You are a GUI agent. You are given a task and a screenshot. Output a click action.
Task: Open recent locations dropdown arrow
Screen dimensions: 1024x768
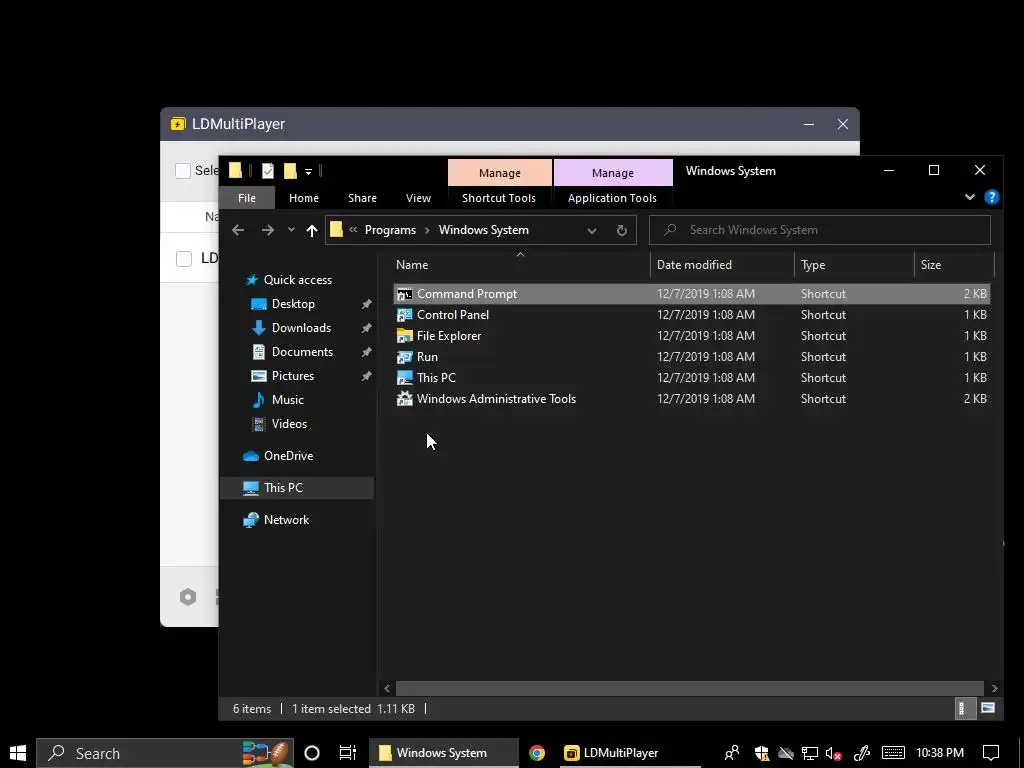[x=291, y=230]
